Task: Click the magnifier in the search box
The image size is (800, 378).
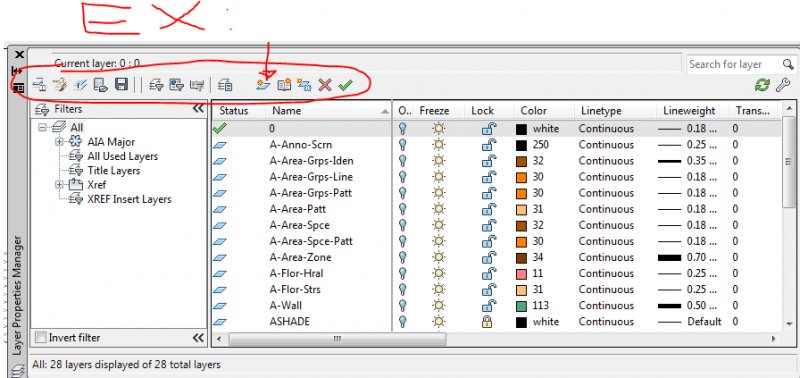Action: (x=788, y=64)
